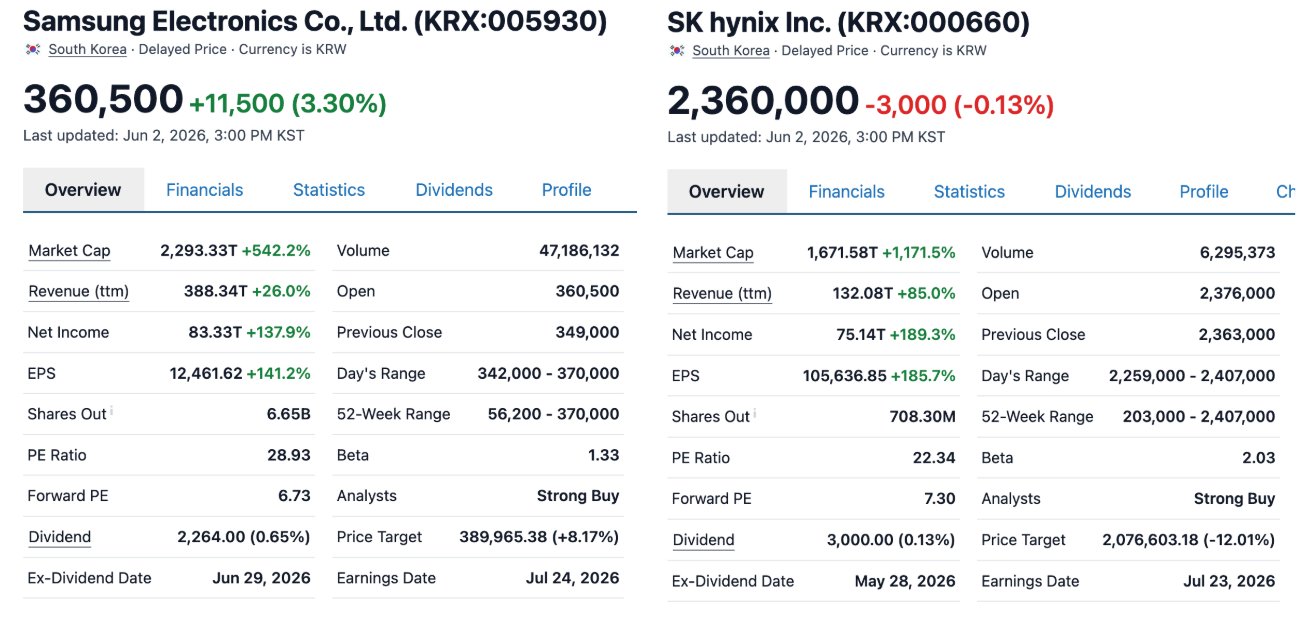
Task: Switch to Samsung's Statistics tab
Action: (329, 190)
